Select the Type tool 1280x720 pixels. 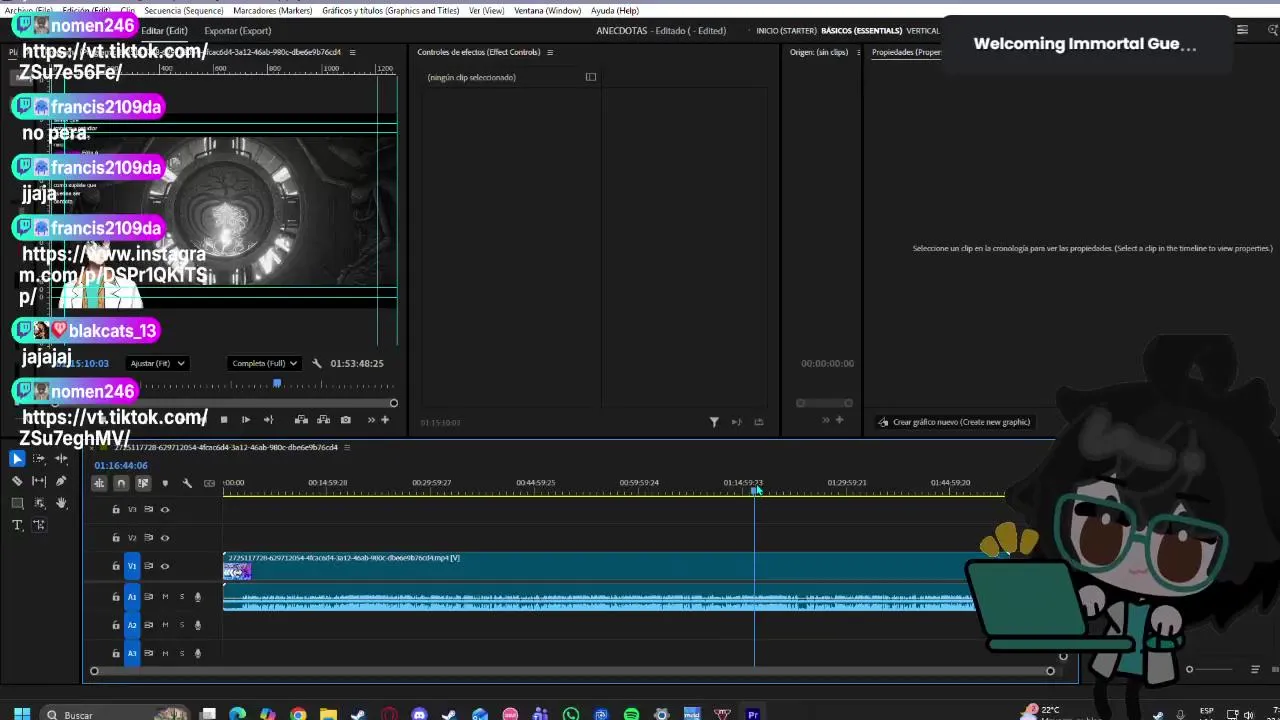17,525
